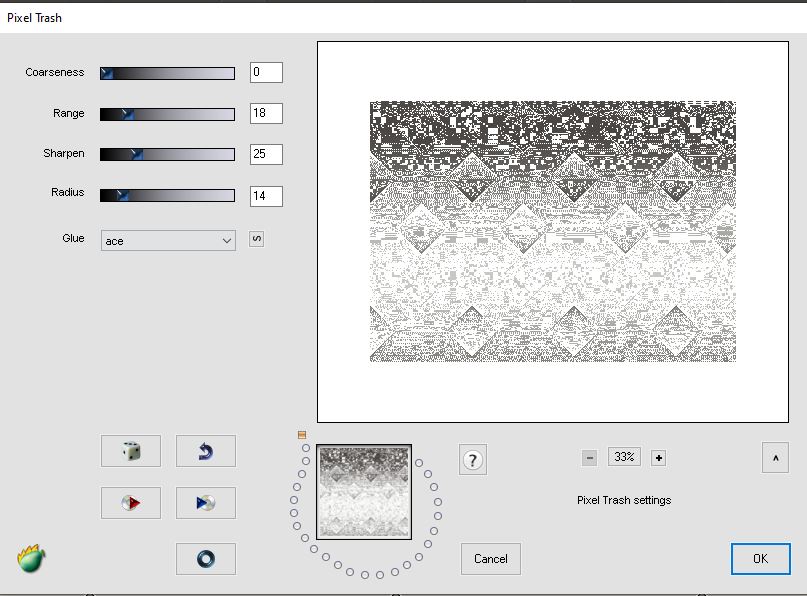
Task: Click the dice randomize settings button
Action: point(131,451)
